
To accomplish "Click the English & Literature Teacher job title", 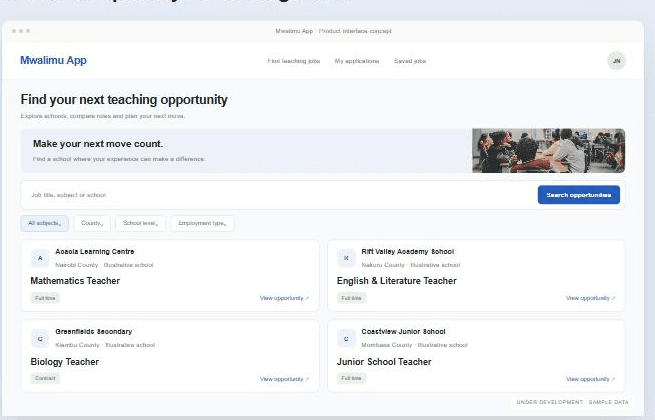I will click(396, 281).
